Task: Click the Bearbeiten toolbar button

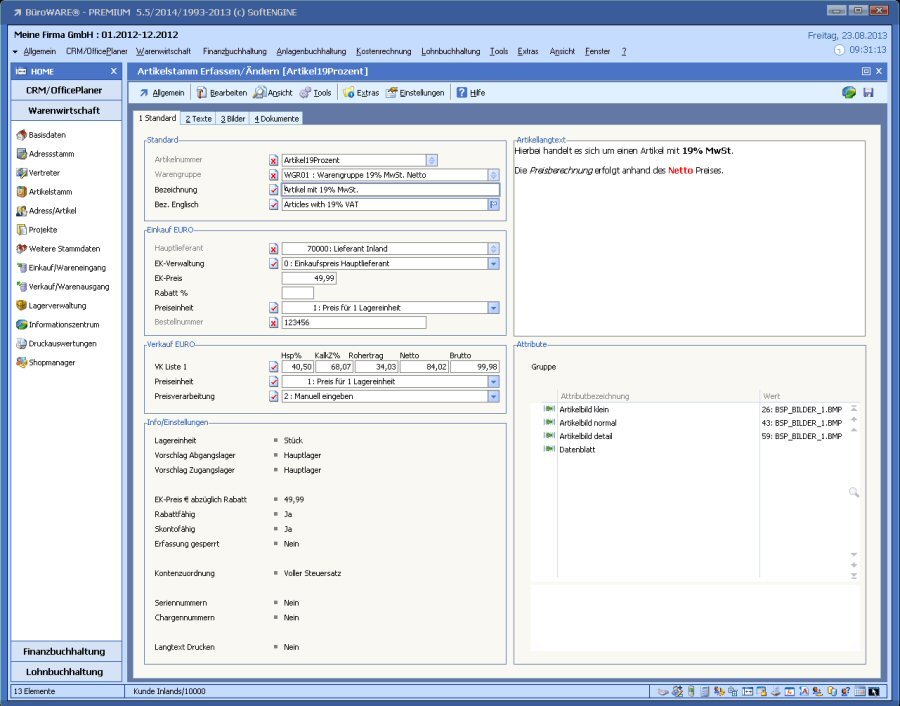Action: 222,92
